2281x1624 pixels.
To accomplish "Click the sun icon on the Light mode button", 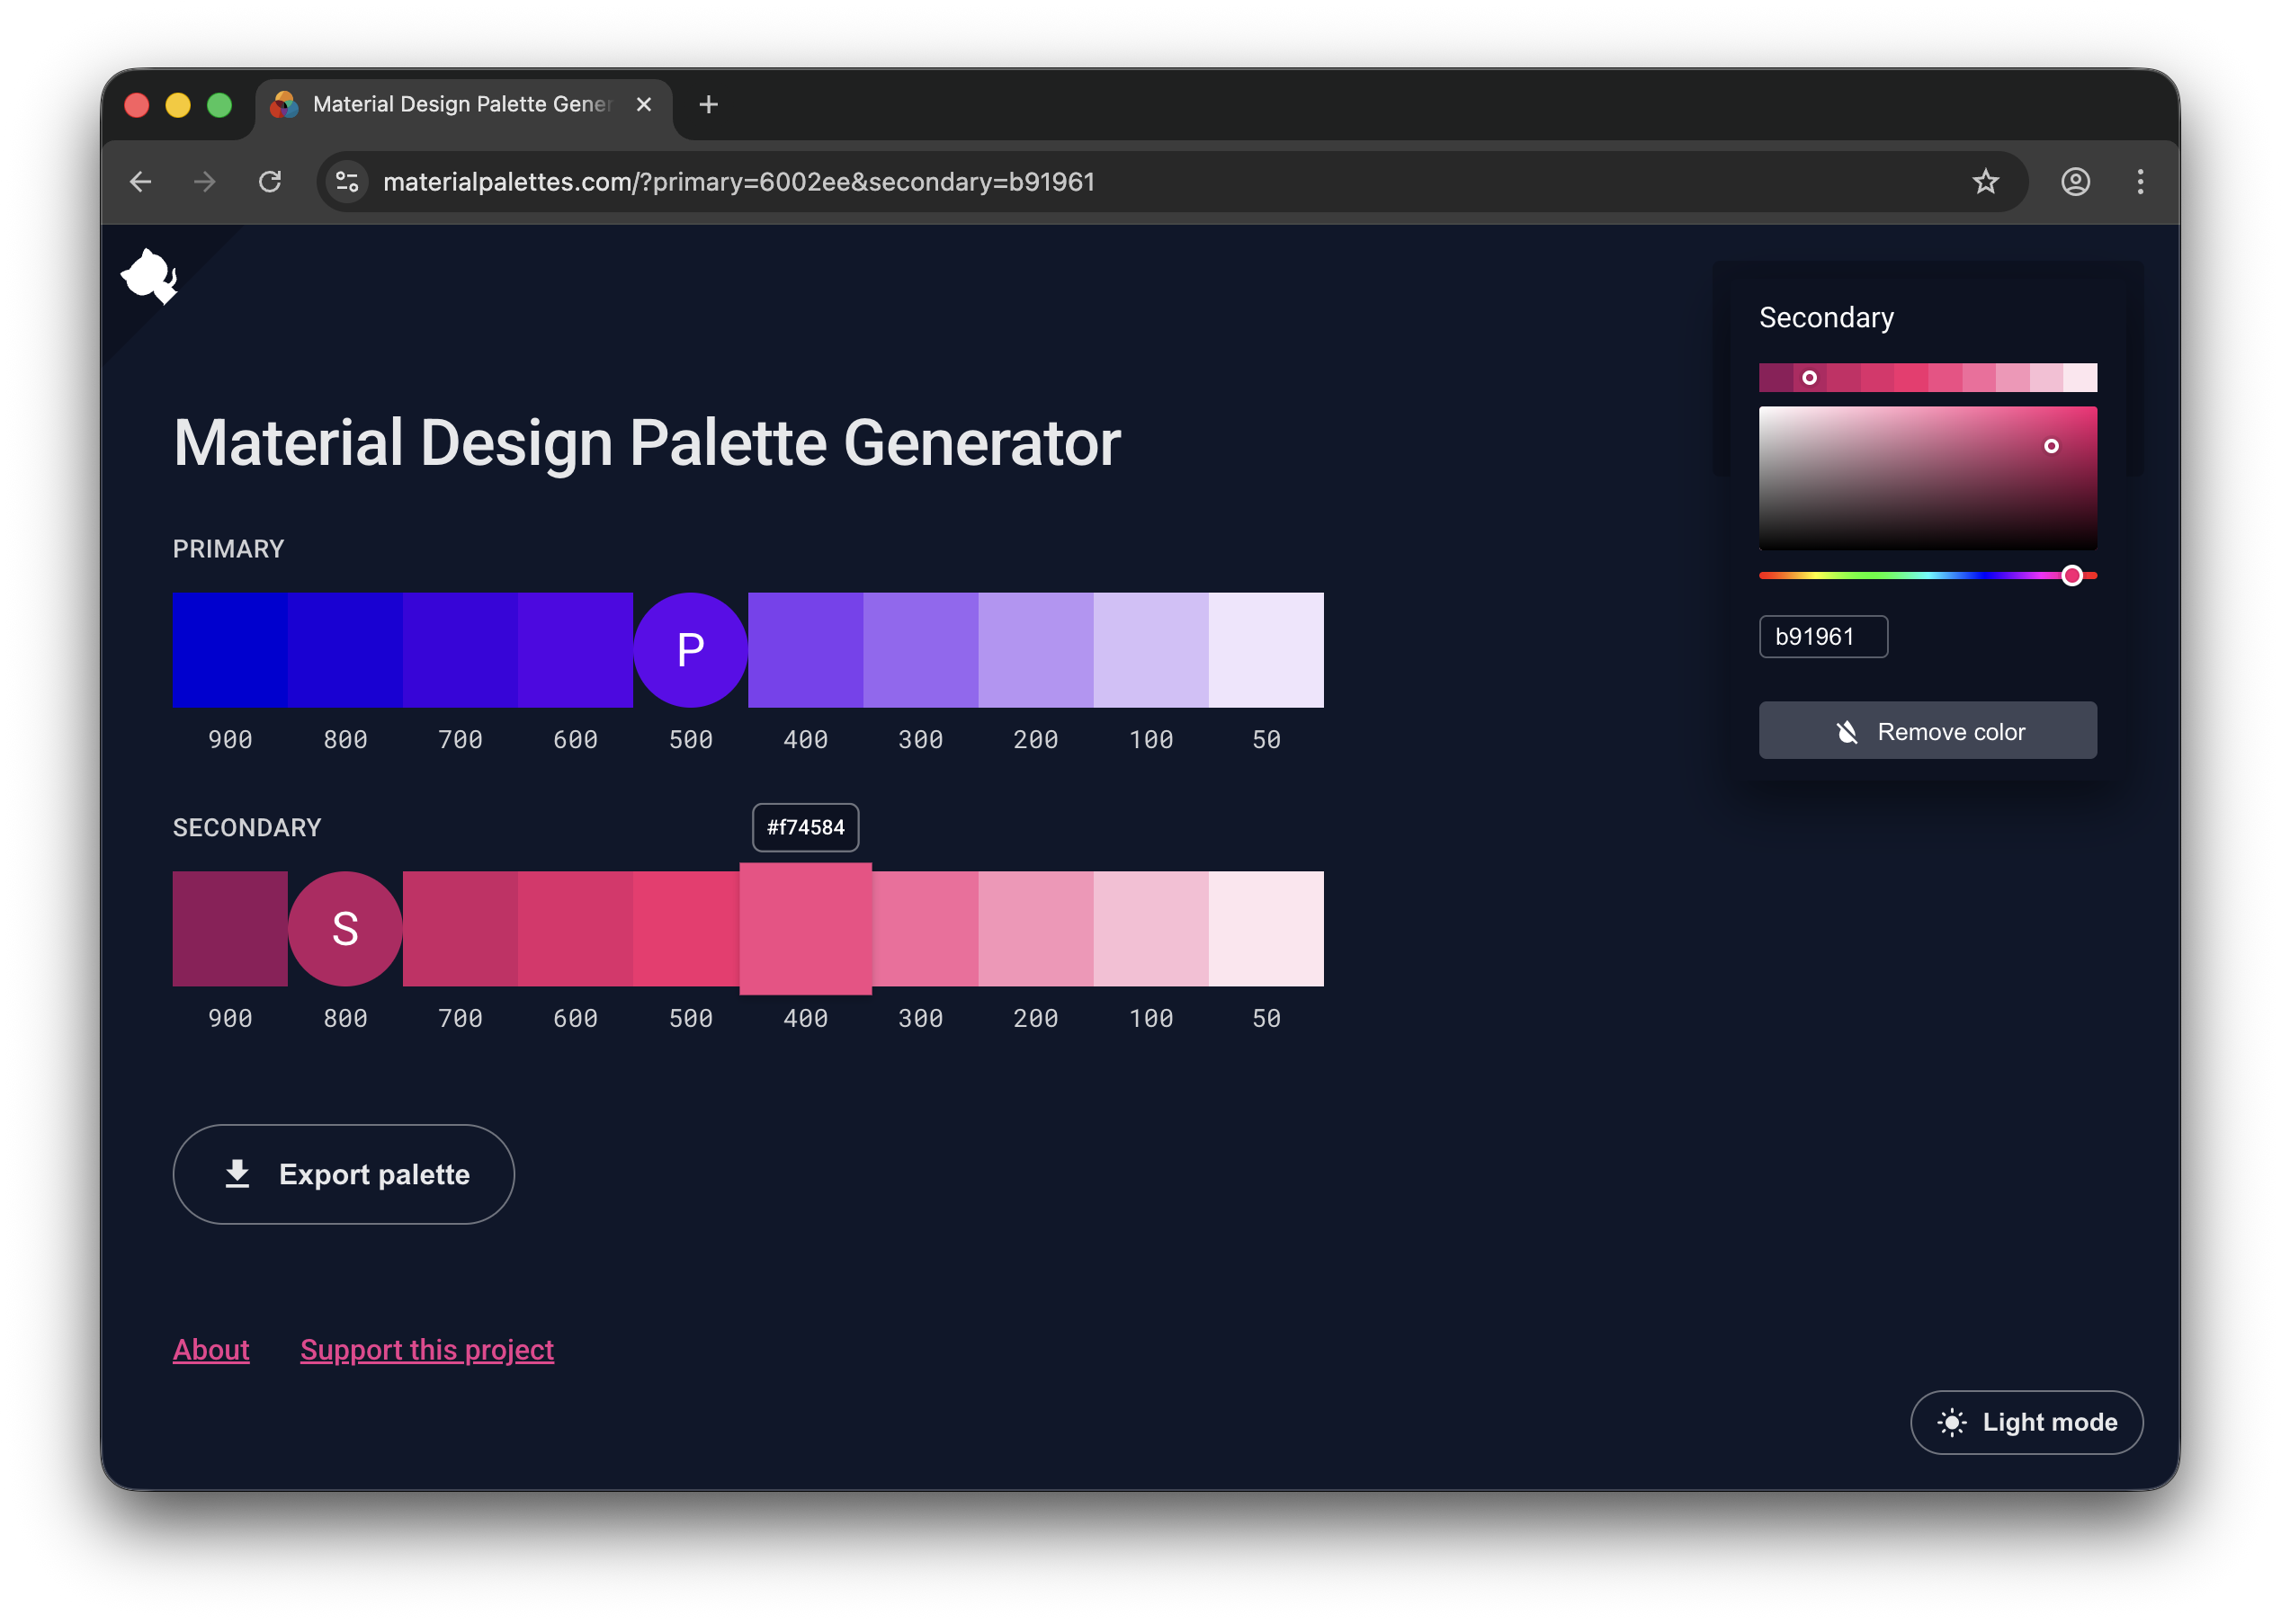I will (1951, 1422).
